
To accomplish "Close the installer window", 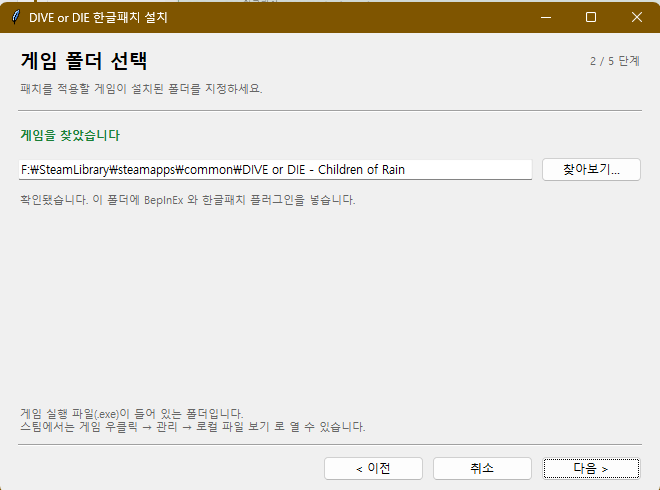I will pyautogui.click(x=637, y=17).
